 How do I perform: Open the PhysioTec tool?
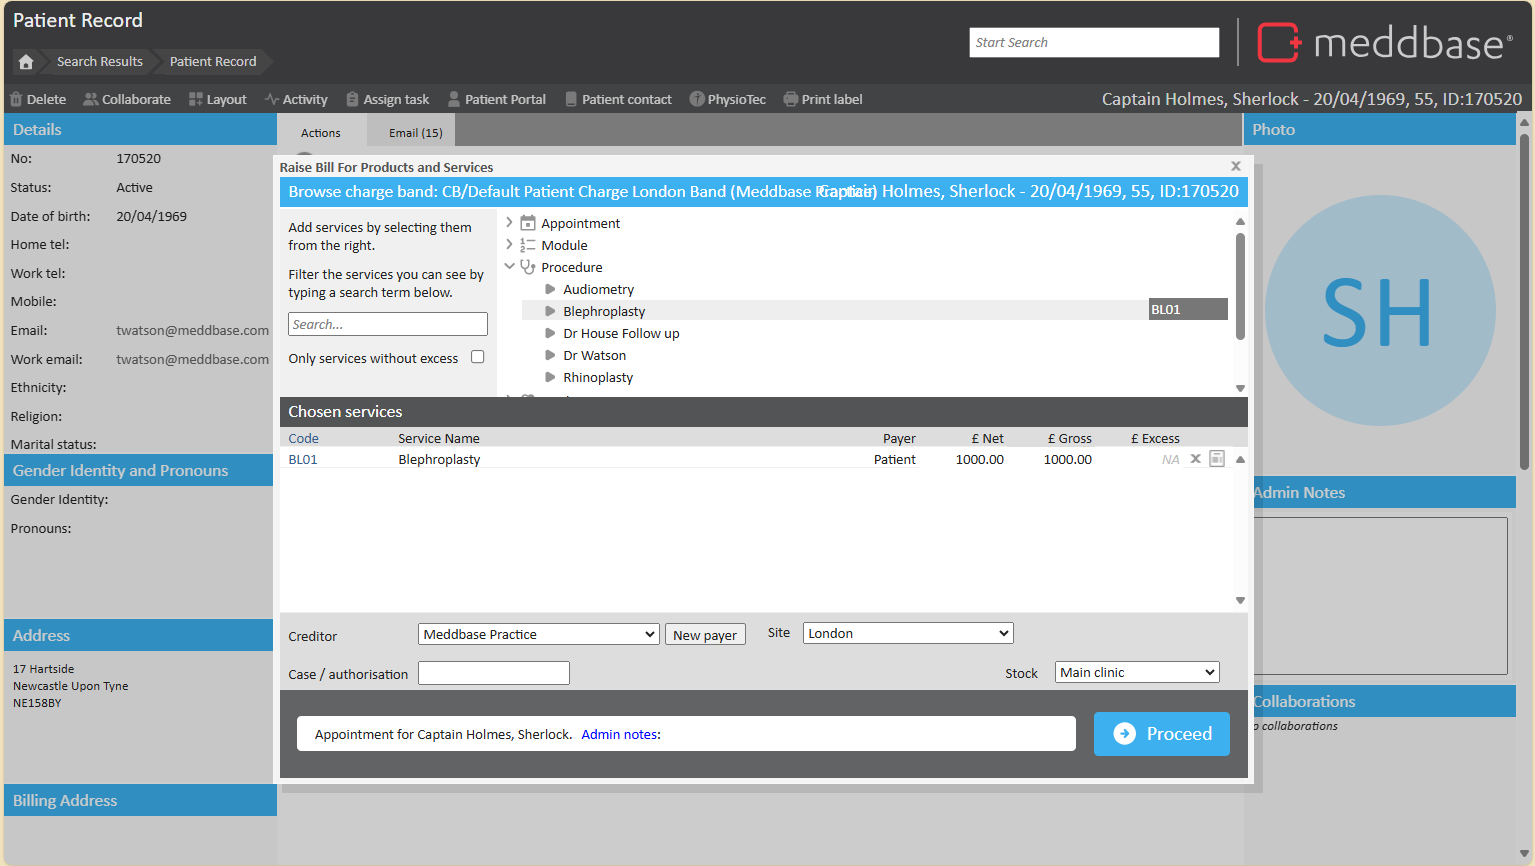tap(727, 100)
